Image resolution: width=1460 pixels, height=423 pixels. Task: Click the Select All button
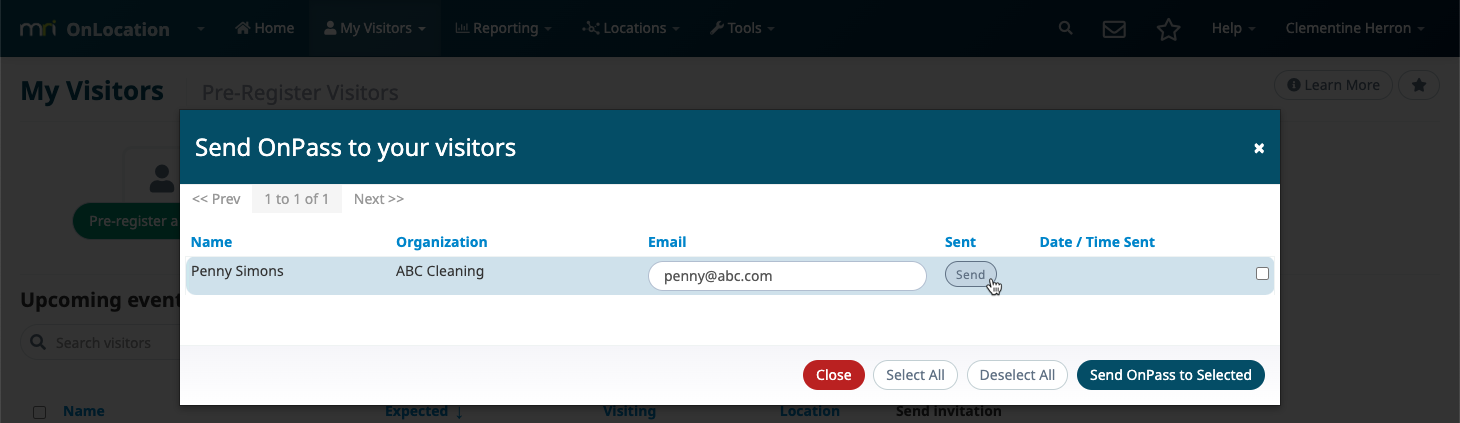click(x=915, y=375)
